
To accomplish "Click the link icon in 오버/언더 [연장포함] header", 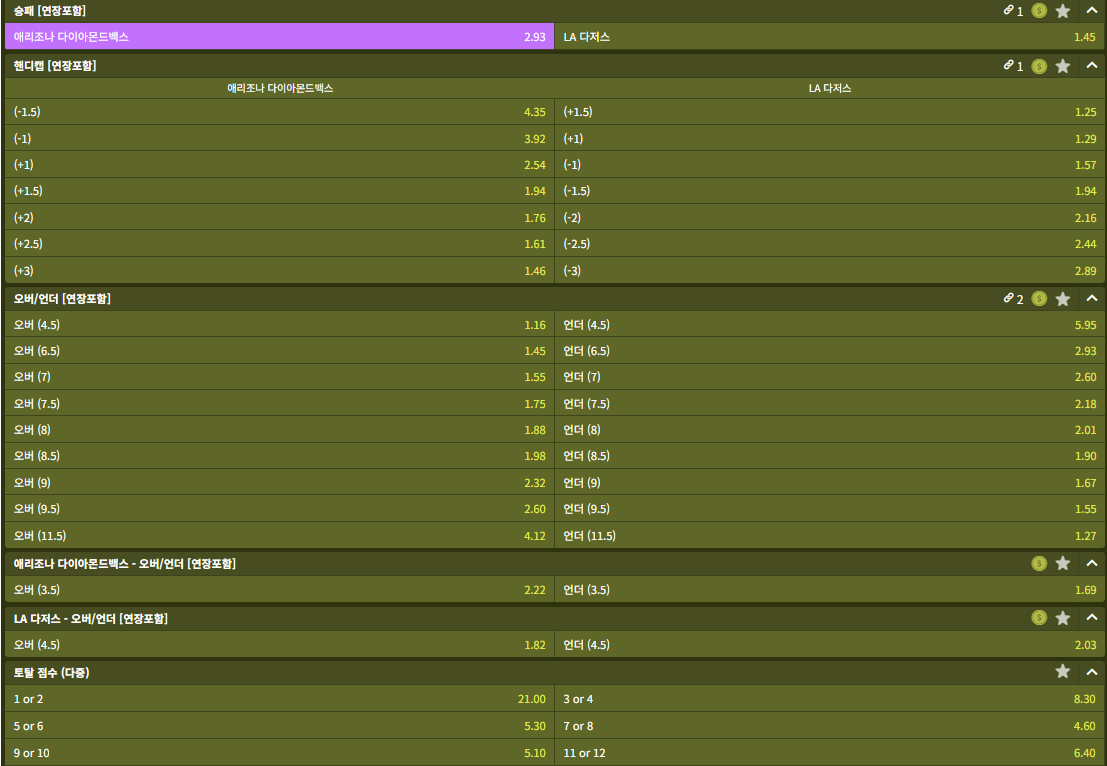I will [1009, 298].
